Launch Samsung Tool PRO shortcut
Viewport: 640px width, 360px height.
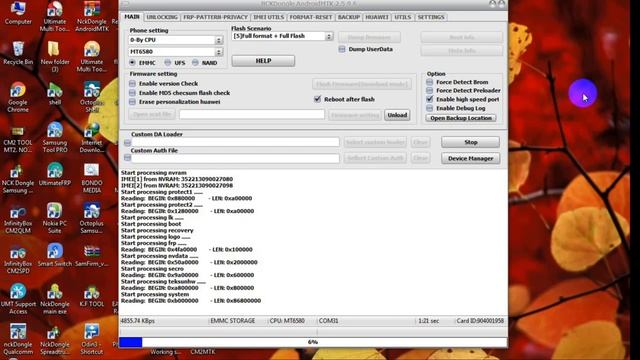click(x=55, y=138)
